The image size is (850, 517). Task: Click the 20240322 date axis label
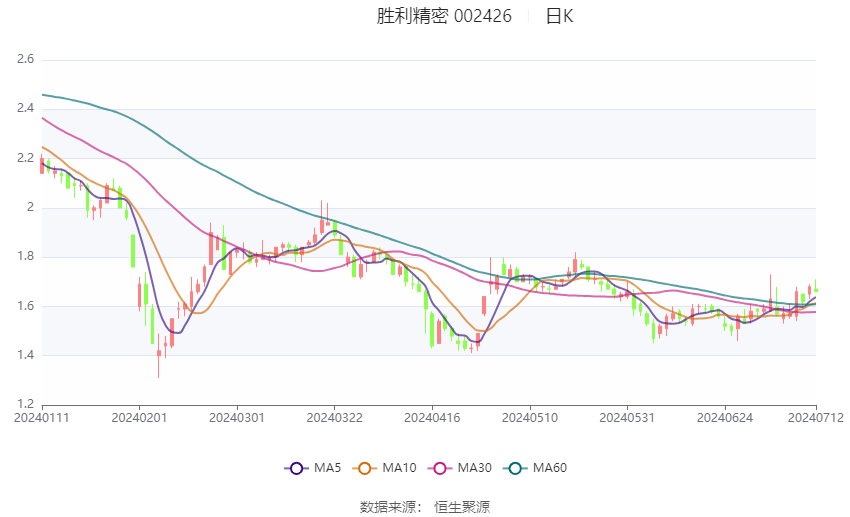pyautogui.click(x=334, y=418)
